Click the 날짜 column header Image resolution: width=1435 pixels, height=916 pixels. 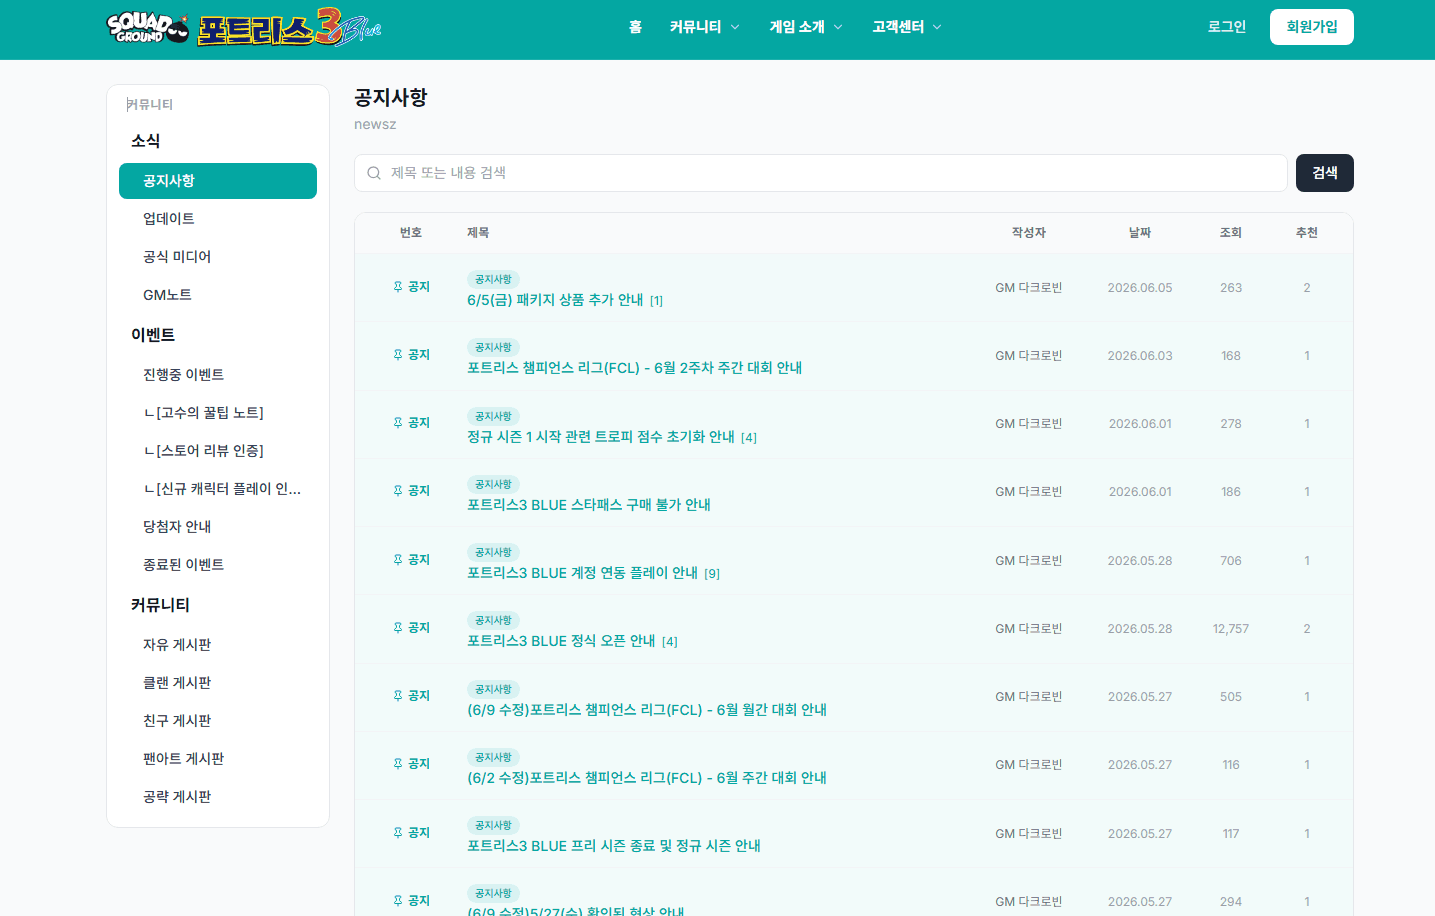(x=1140, y=233)
